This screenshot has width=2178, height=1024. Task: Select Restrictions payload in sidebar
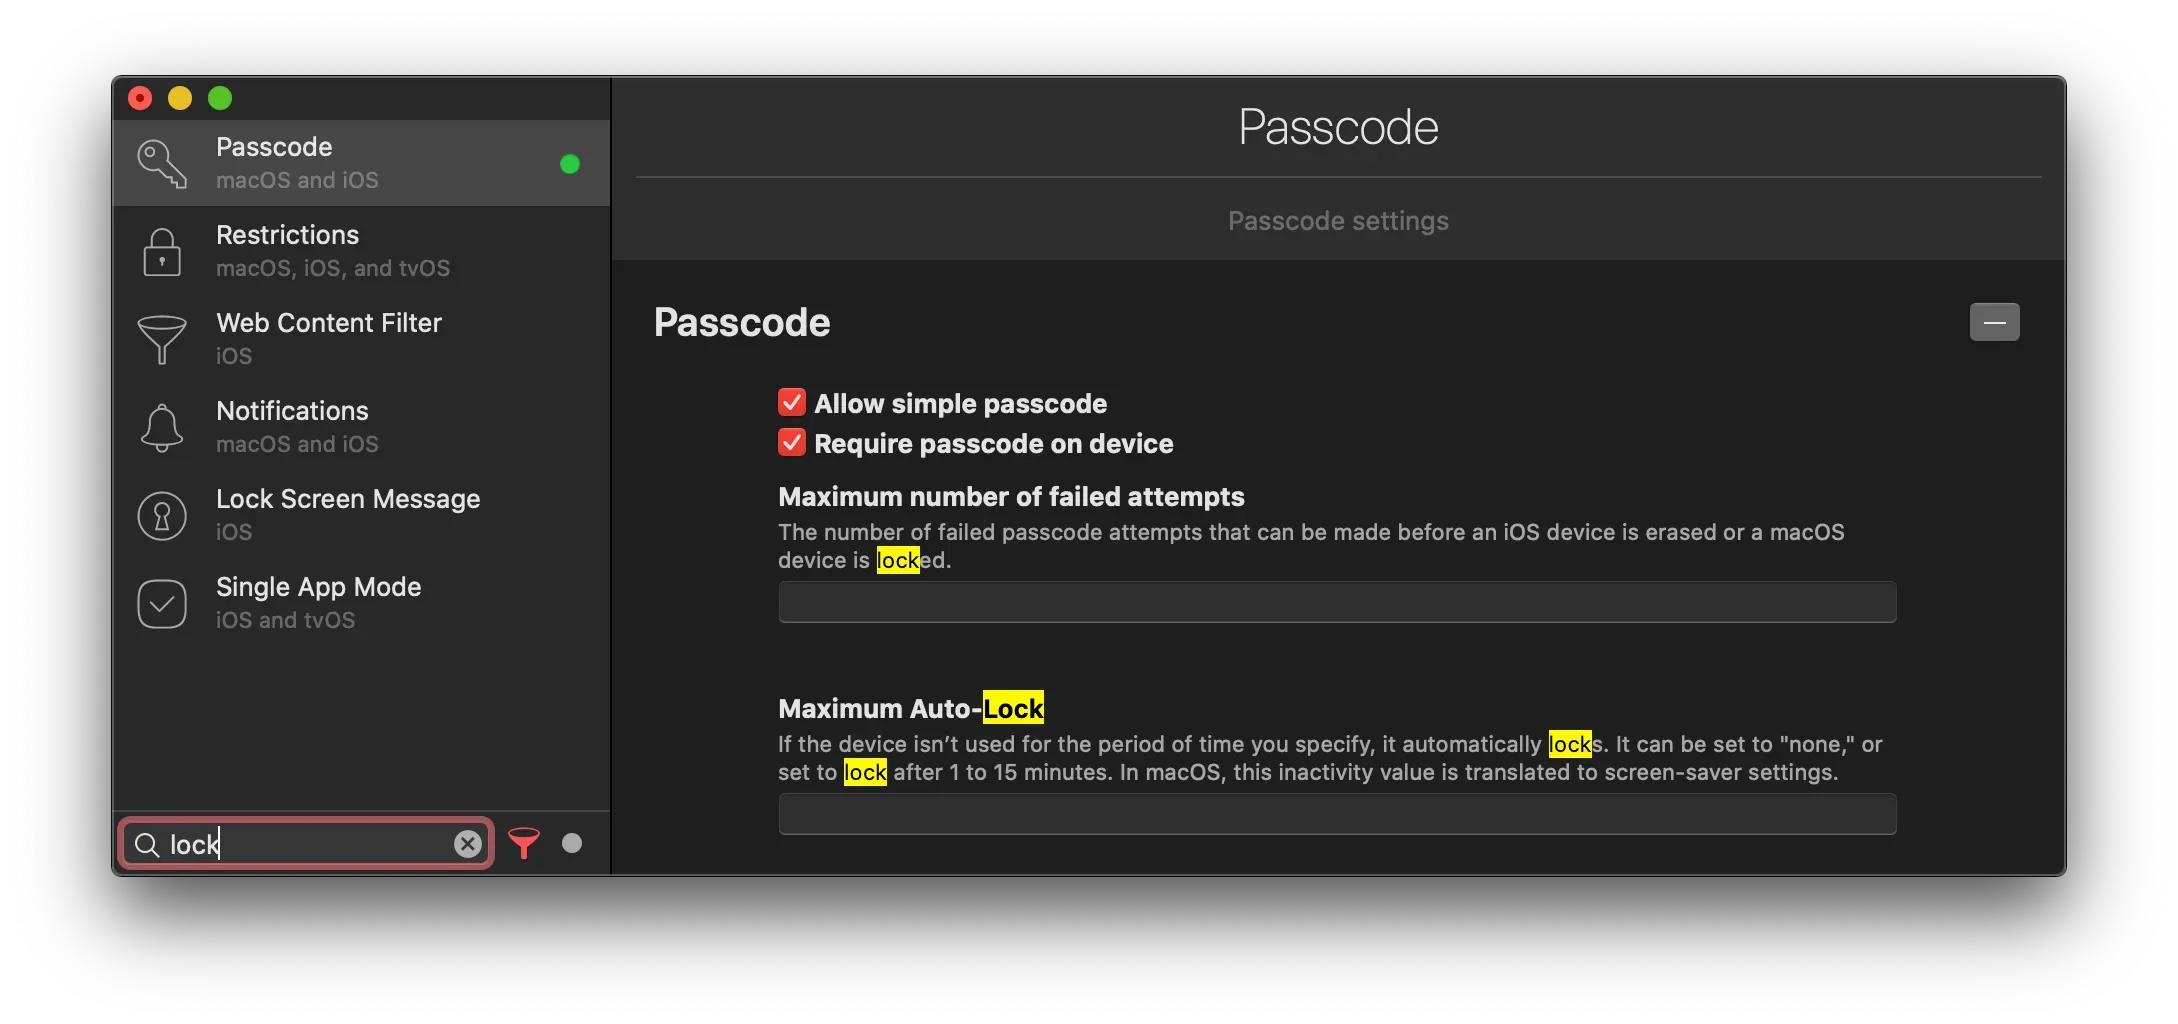tap(288, 236)
